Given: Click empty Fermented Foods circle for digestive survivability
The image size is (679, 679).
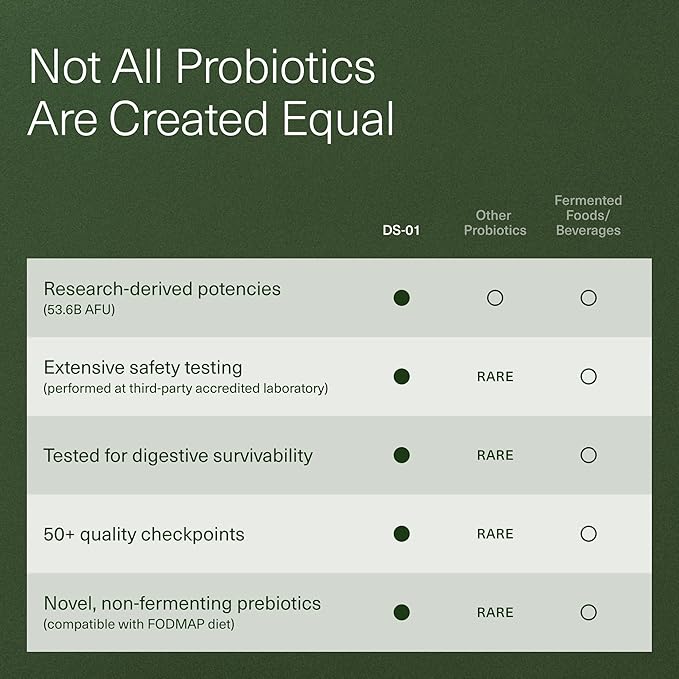Looking at the screenshot, I should pos(588,455).
